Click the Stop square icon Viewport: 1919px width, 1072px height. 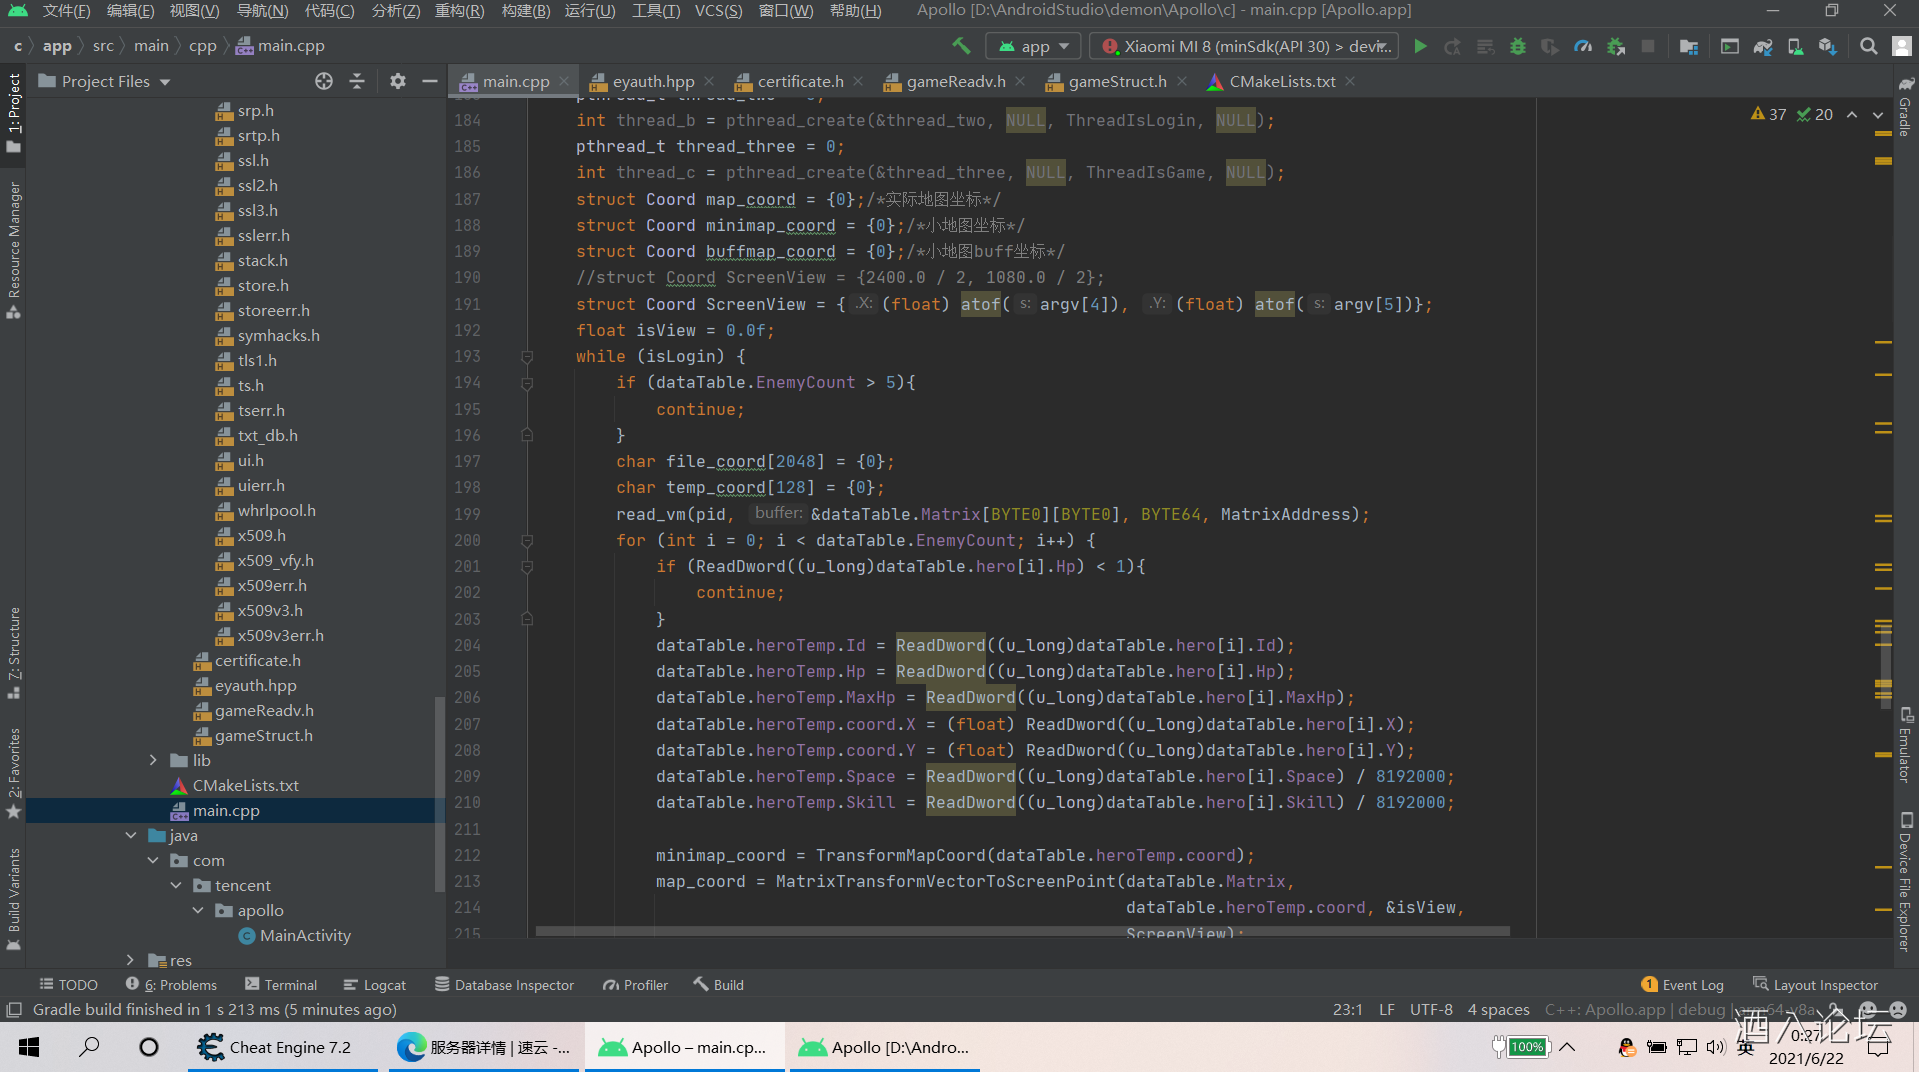1648,46
